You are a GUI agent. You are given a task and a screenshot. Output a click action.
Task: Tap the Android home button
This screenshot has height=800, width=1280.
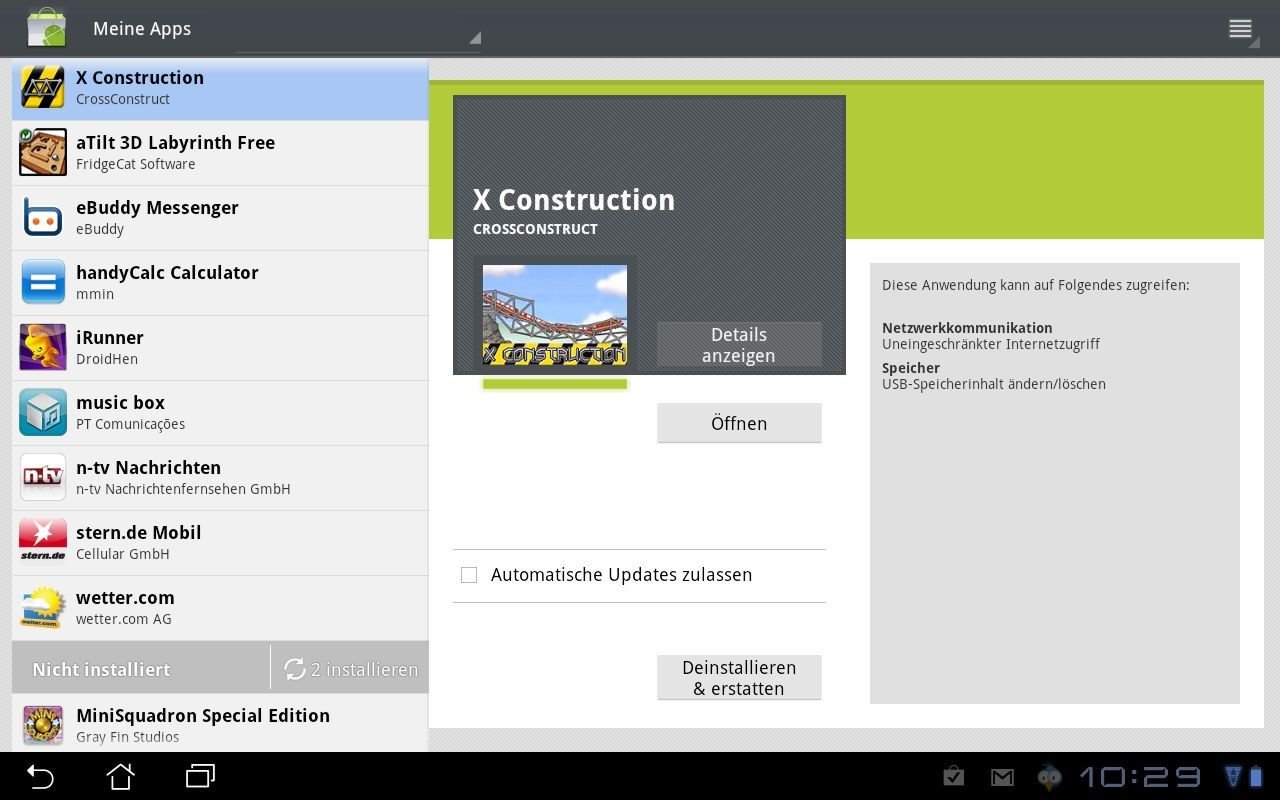tap(121, 776)
